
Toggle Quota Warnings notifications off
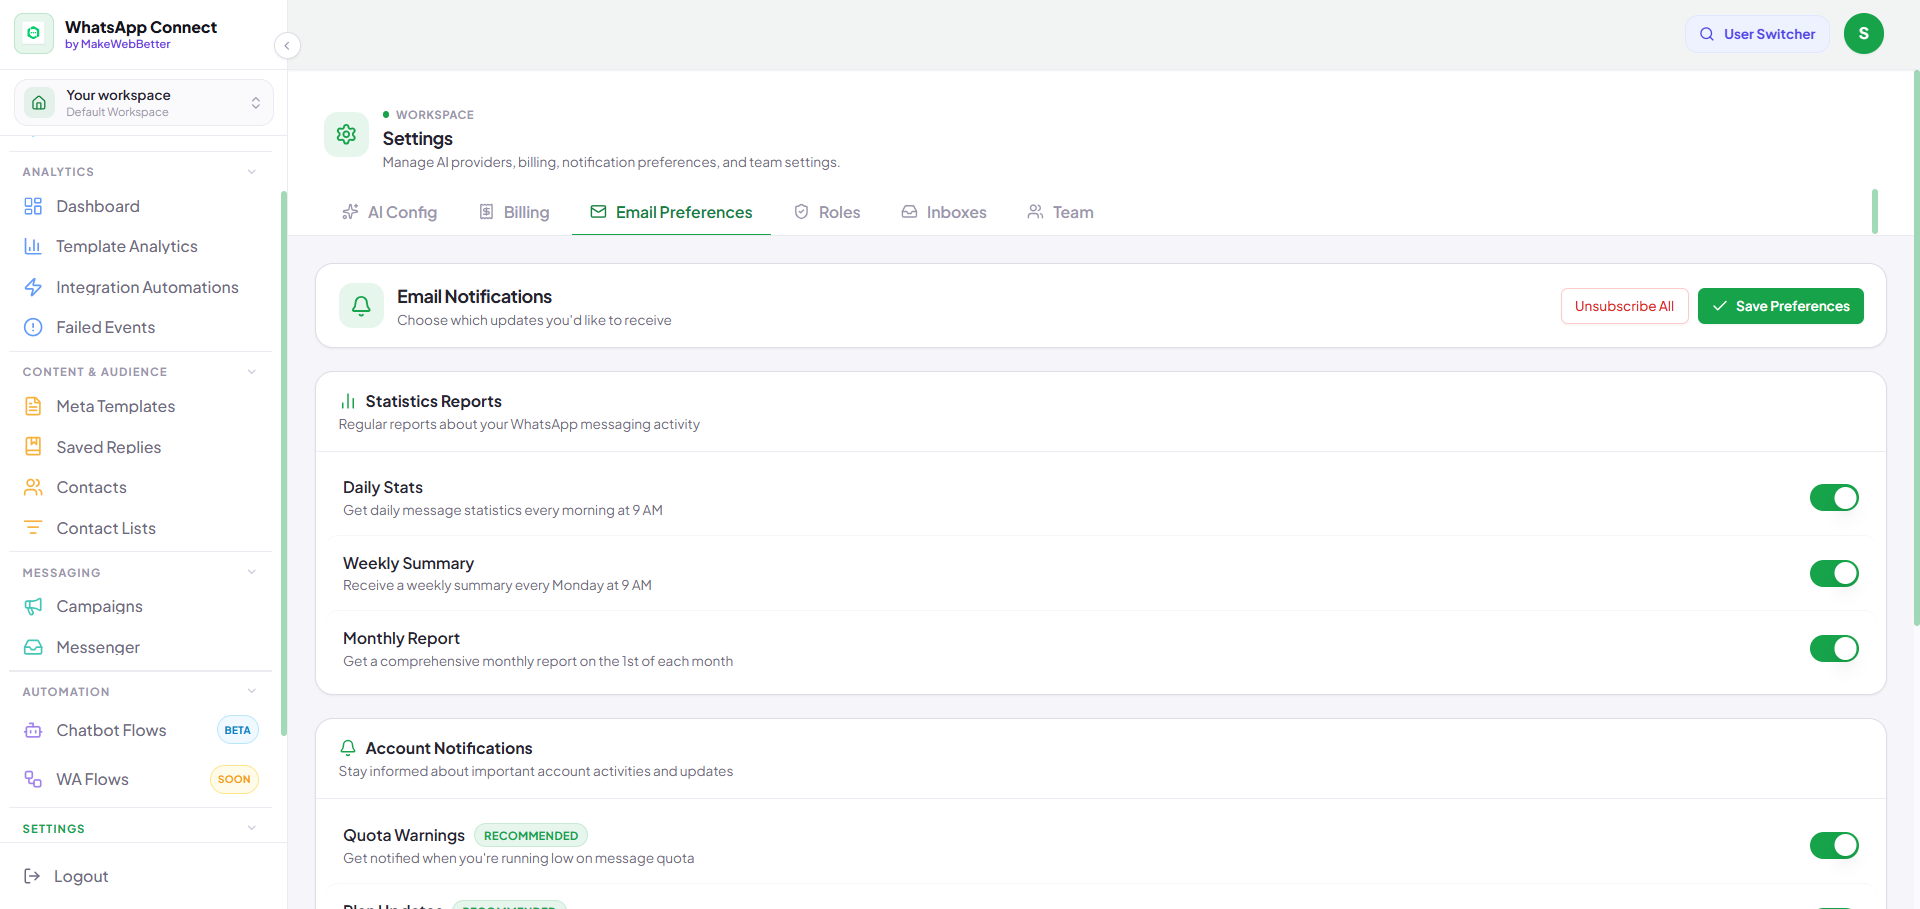coord(1834,846)
